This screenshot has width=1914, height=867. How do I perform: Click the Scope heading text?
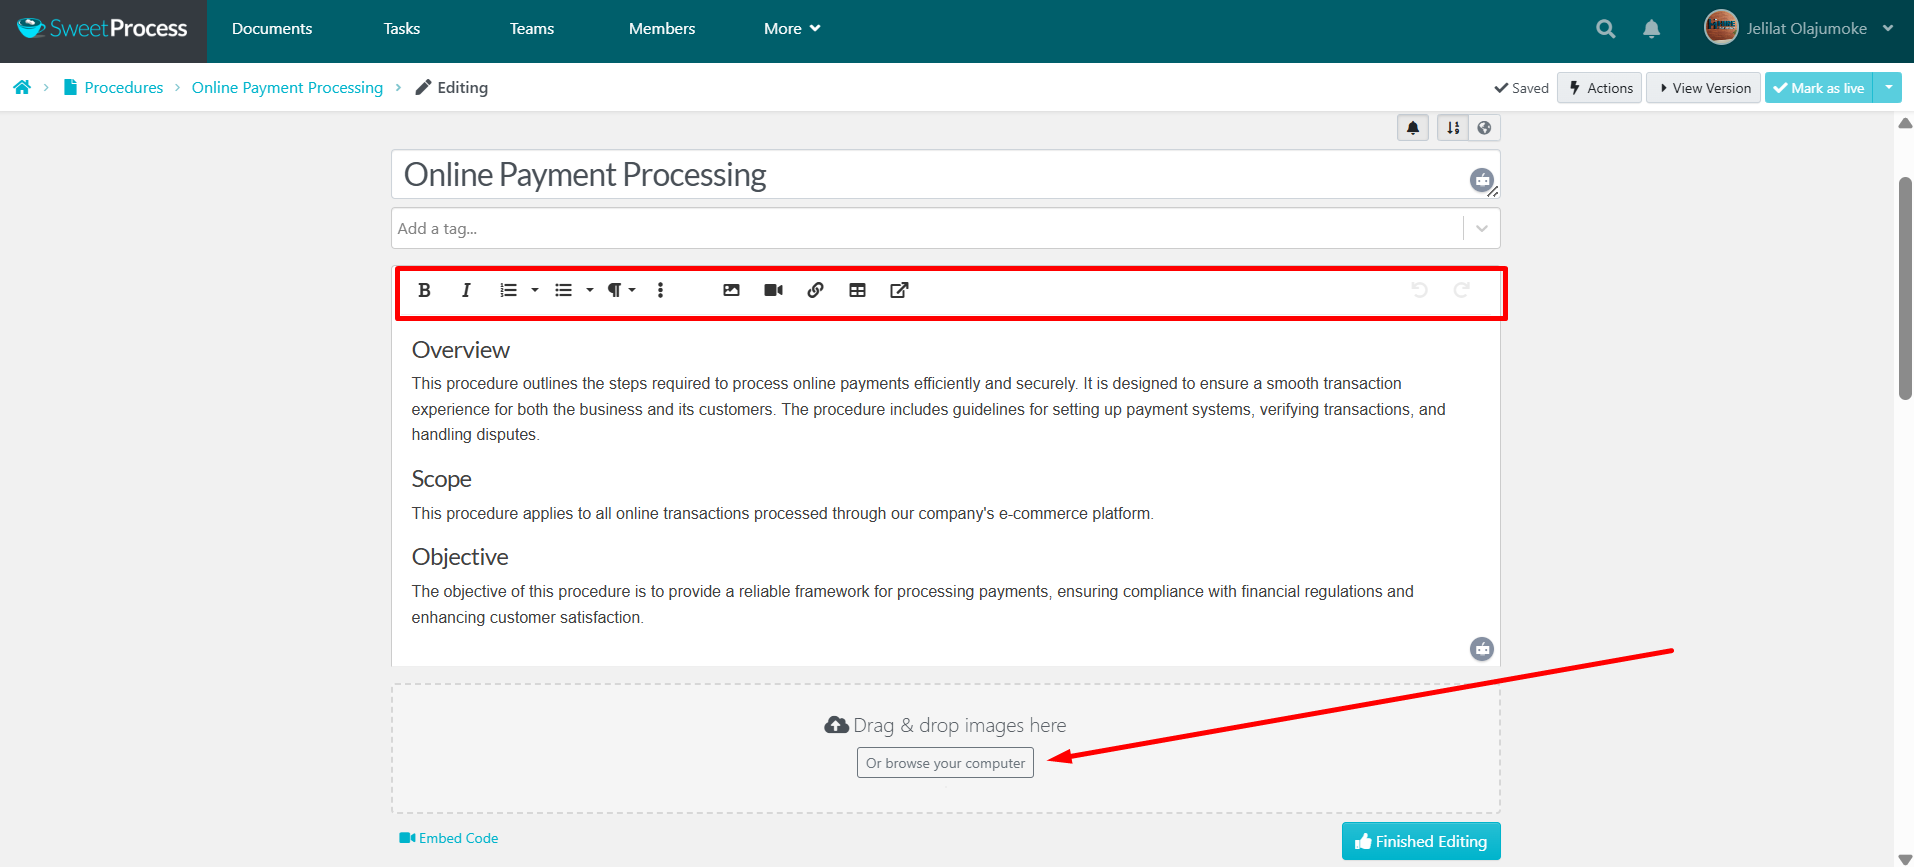[x=441, y=479]
